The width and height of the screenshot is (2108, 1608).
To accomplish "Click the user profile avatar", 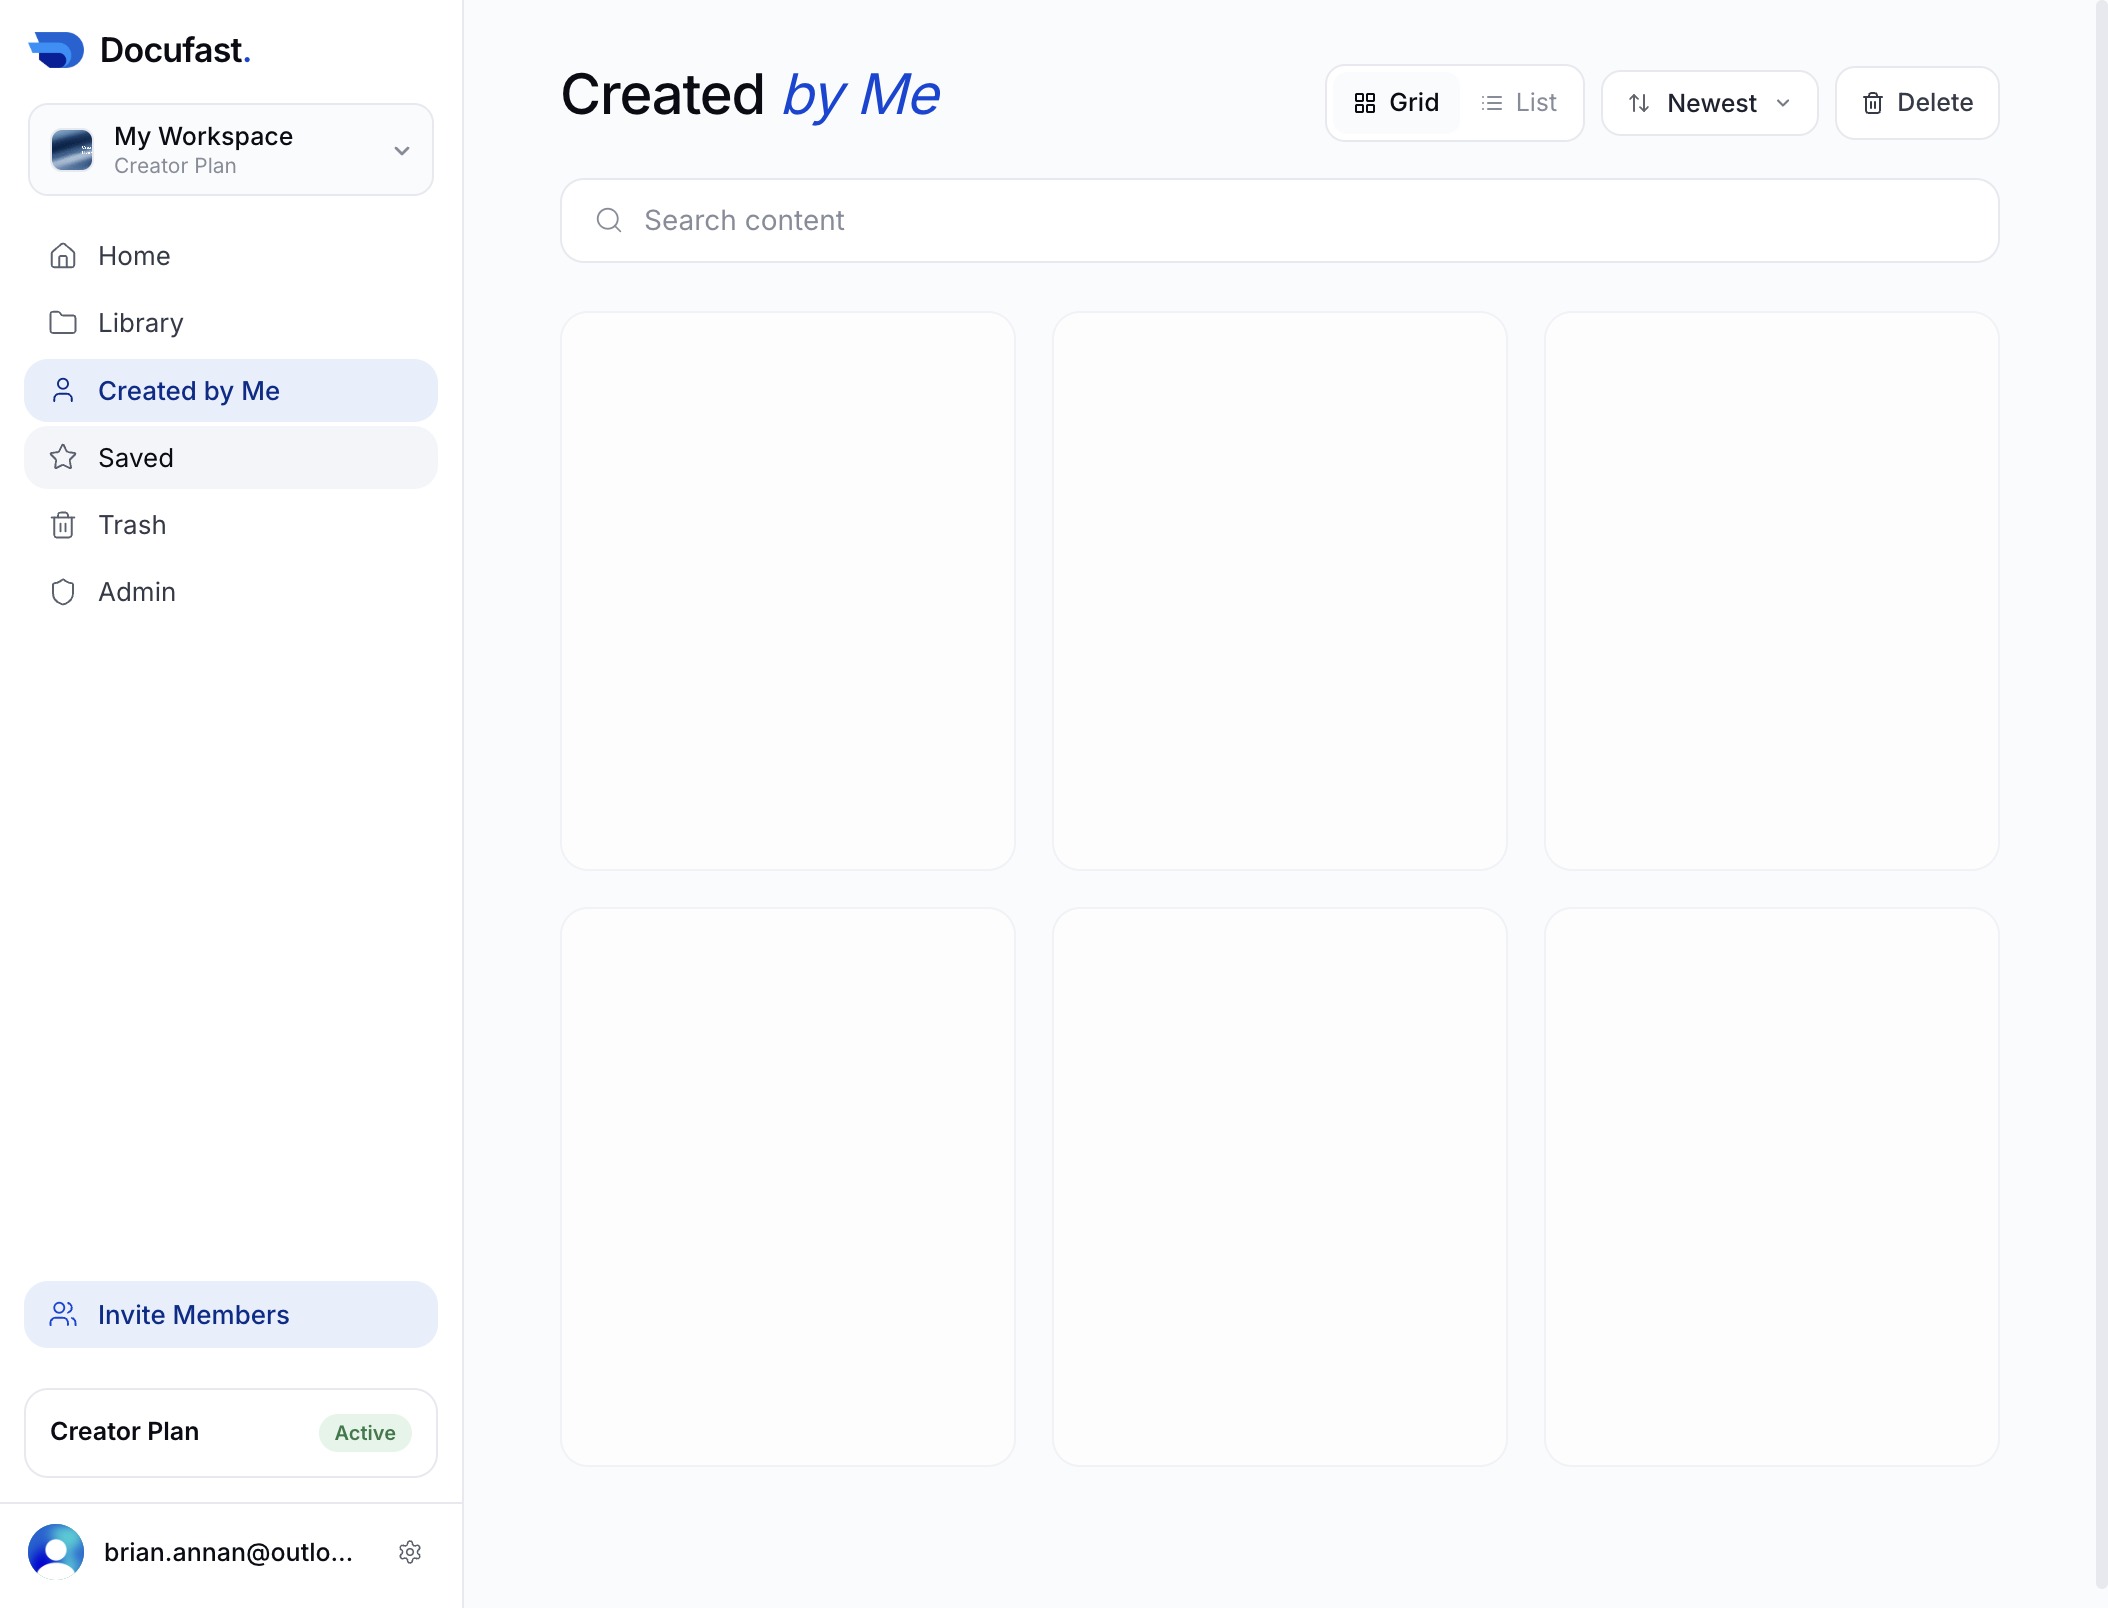I will coord(56,1551).
